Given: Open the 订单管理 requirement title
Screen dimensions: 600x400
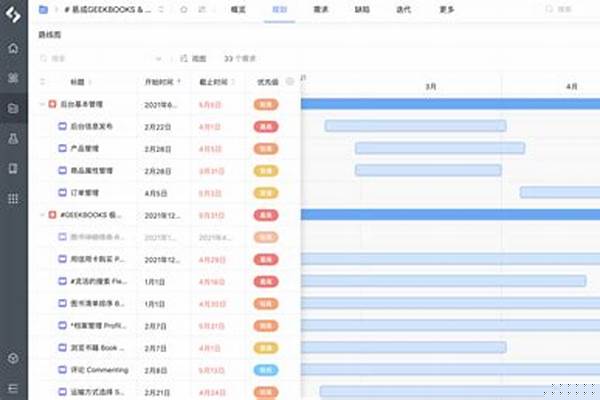Looking at the screenshot, I should pyautogui.click(x=85, y=193).
